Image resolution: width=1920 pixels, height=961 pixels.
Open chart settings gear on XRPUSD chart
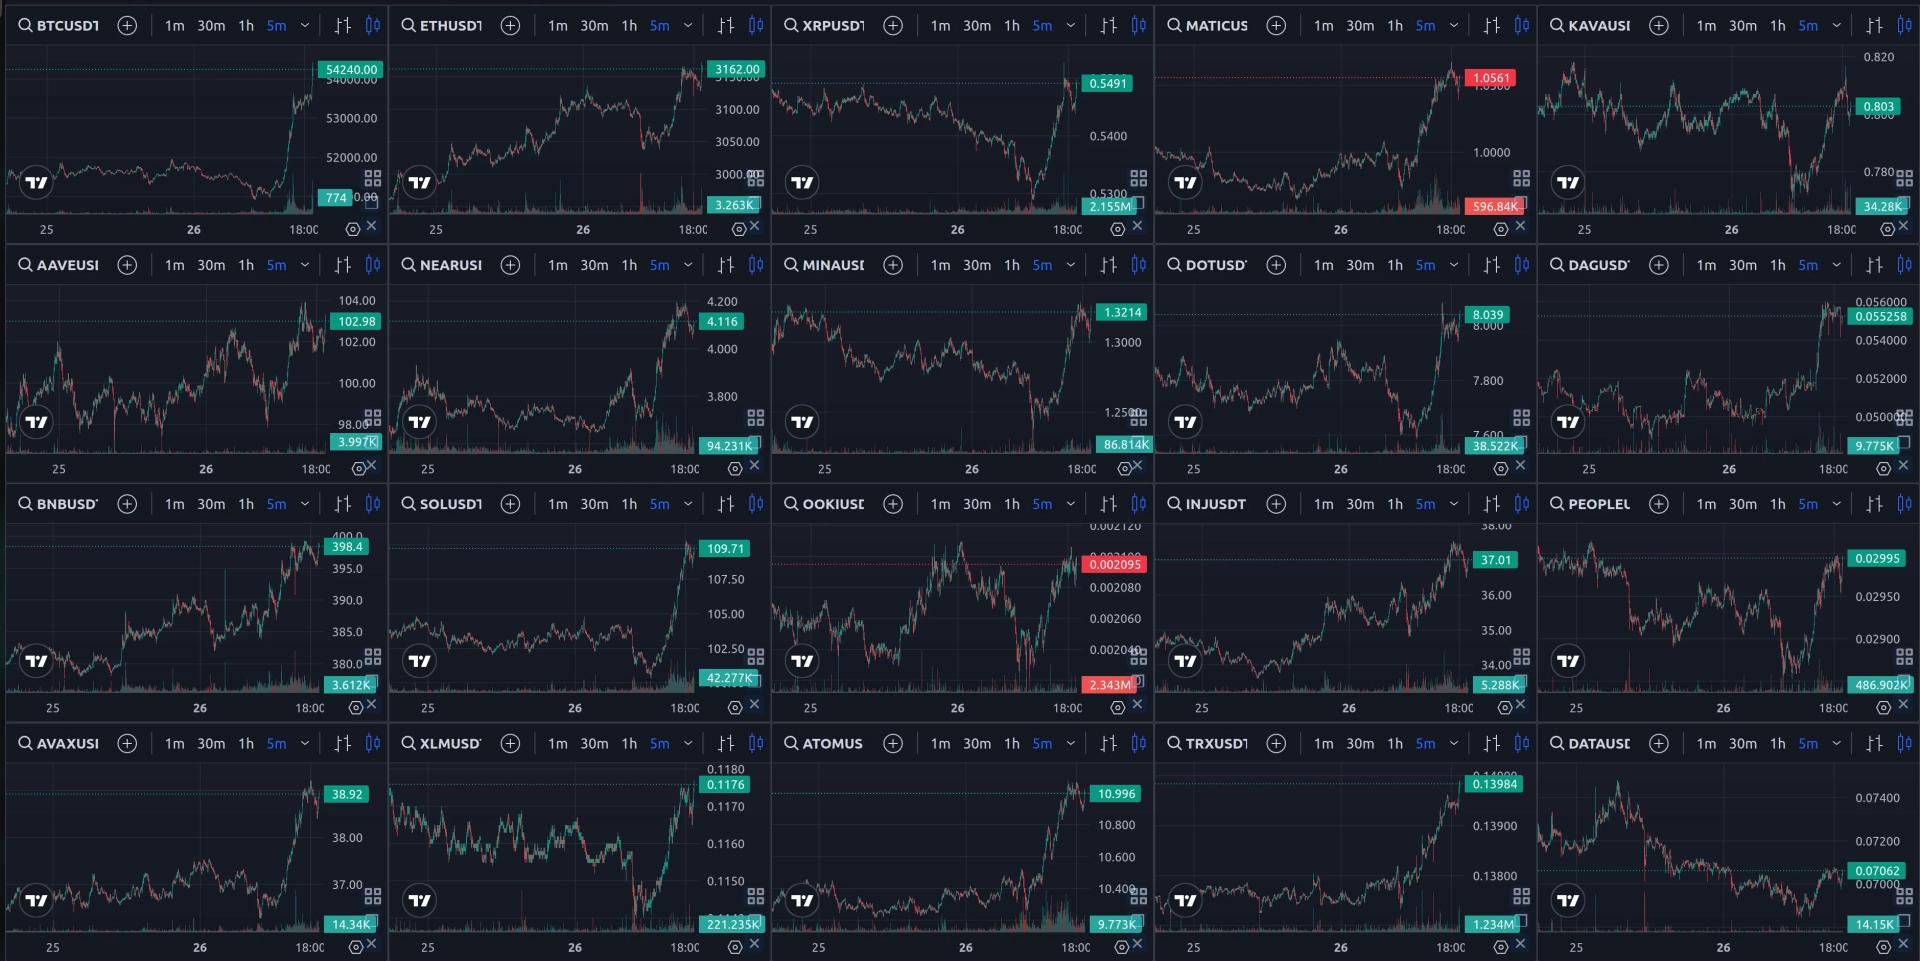1118,229
